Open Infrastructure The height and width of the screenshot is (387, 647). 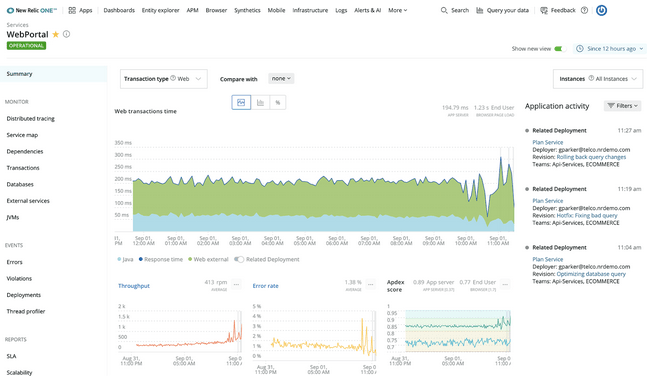tap(310, 10)
